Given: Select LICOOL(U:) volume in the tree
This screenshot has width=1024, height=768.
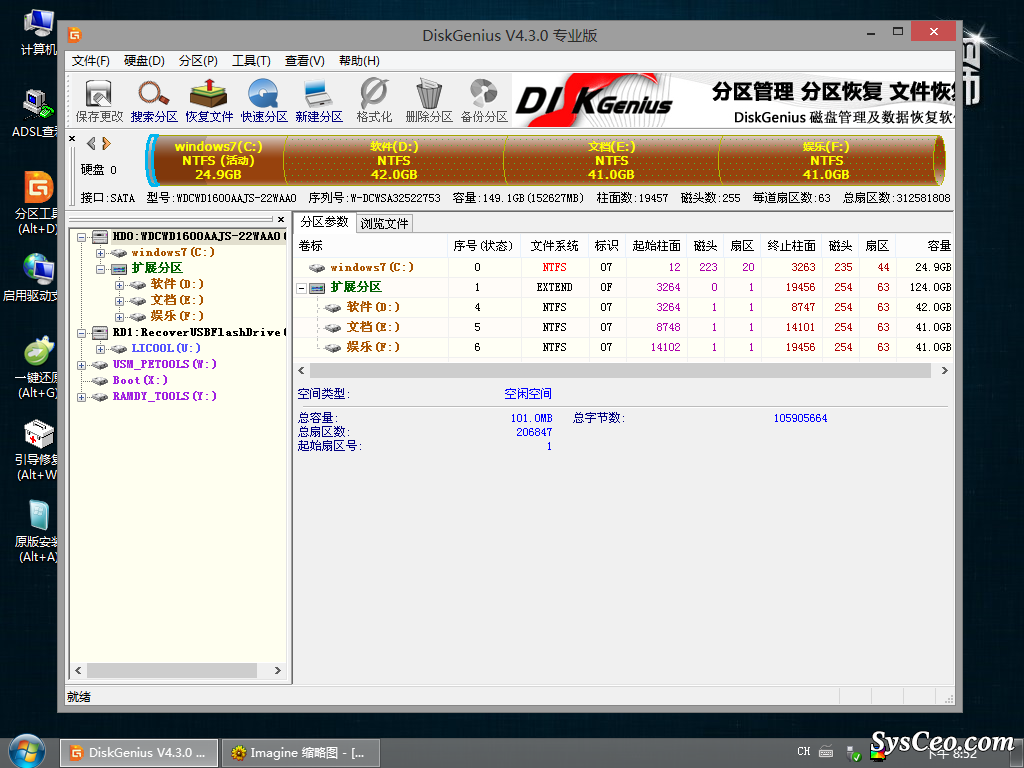Looking at the screenshot, I should click(166, 348).
